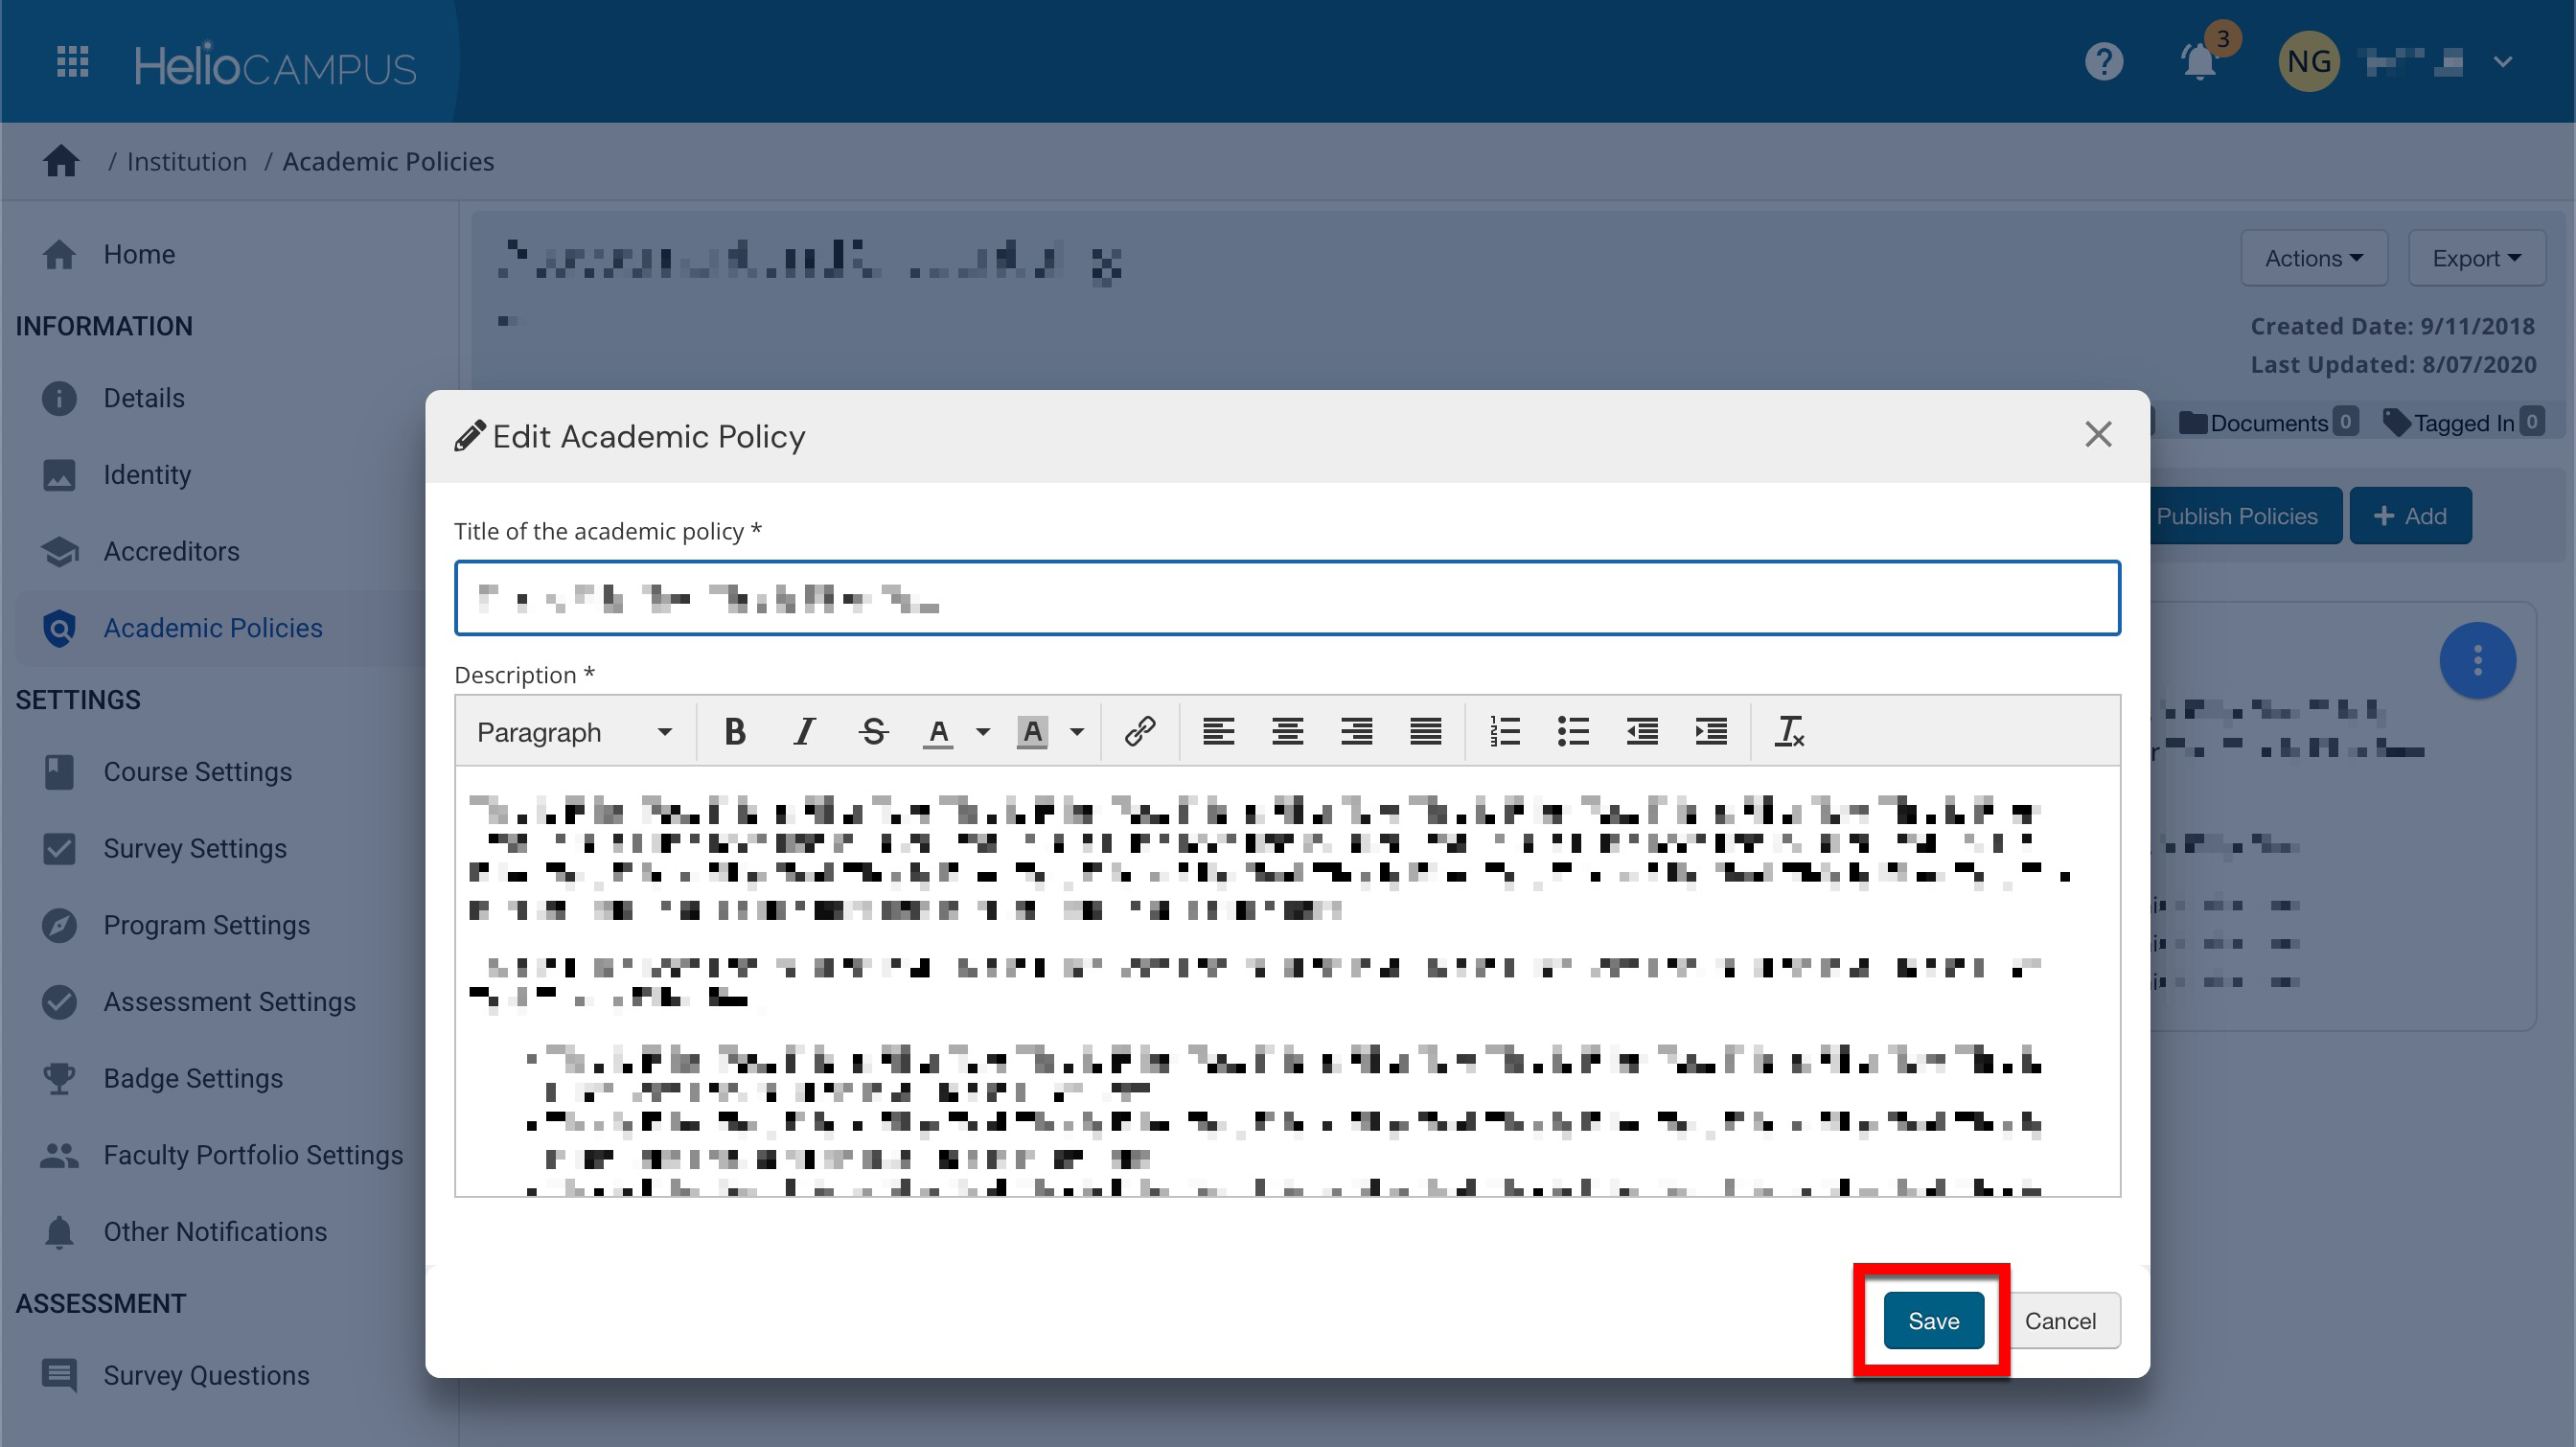The image size is (2576, 1447).
Task: Open the Paragraph style dropdown
Action: click(574, 732)
